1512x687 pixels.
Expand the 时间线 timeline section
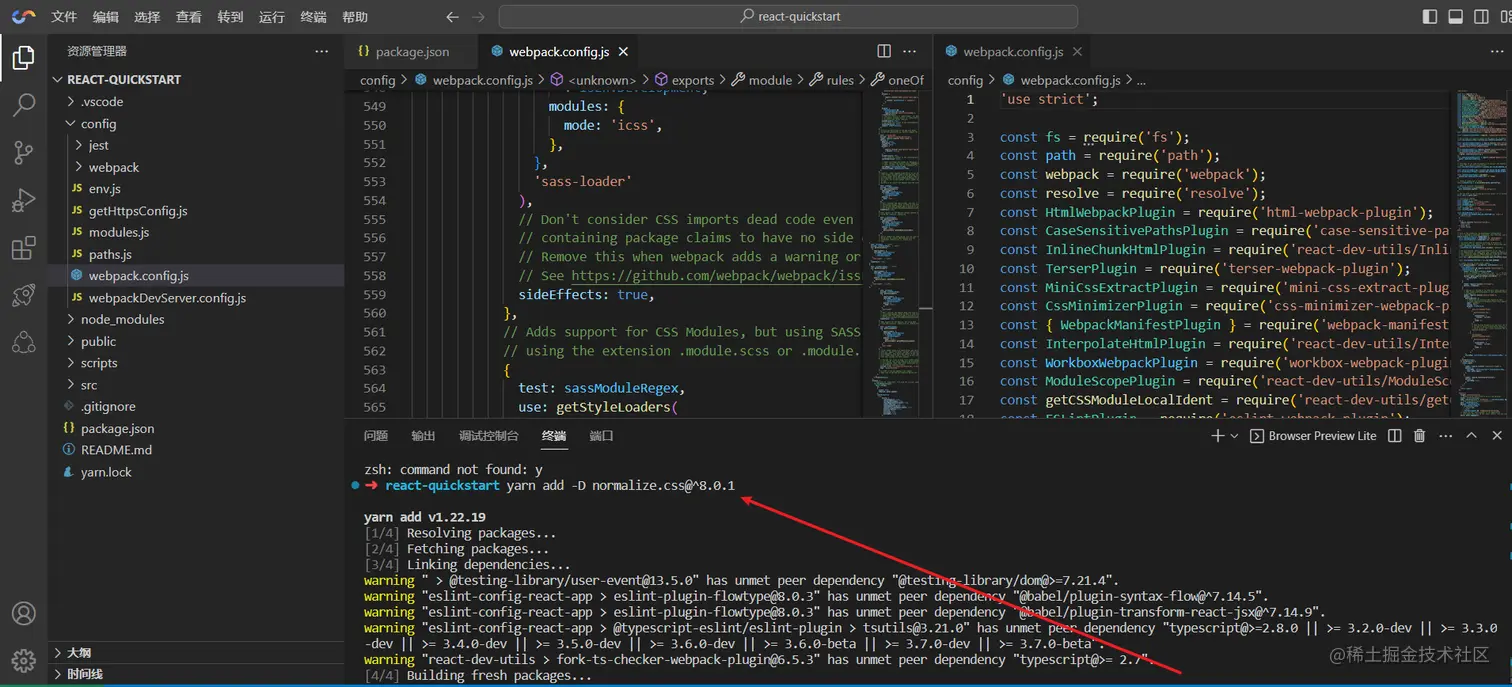[196, 674]
